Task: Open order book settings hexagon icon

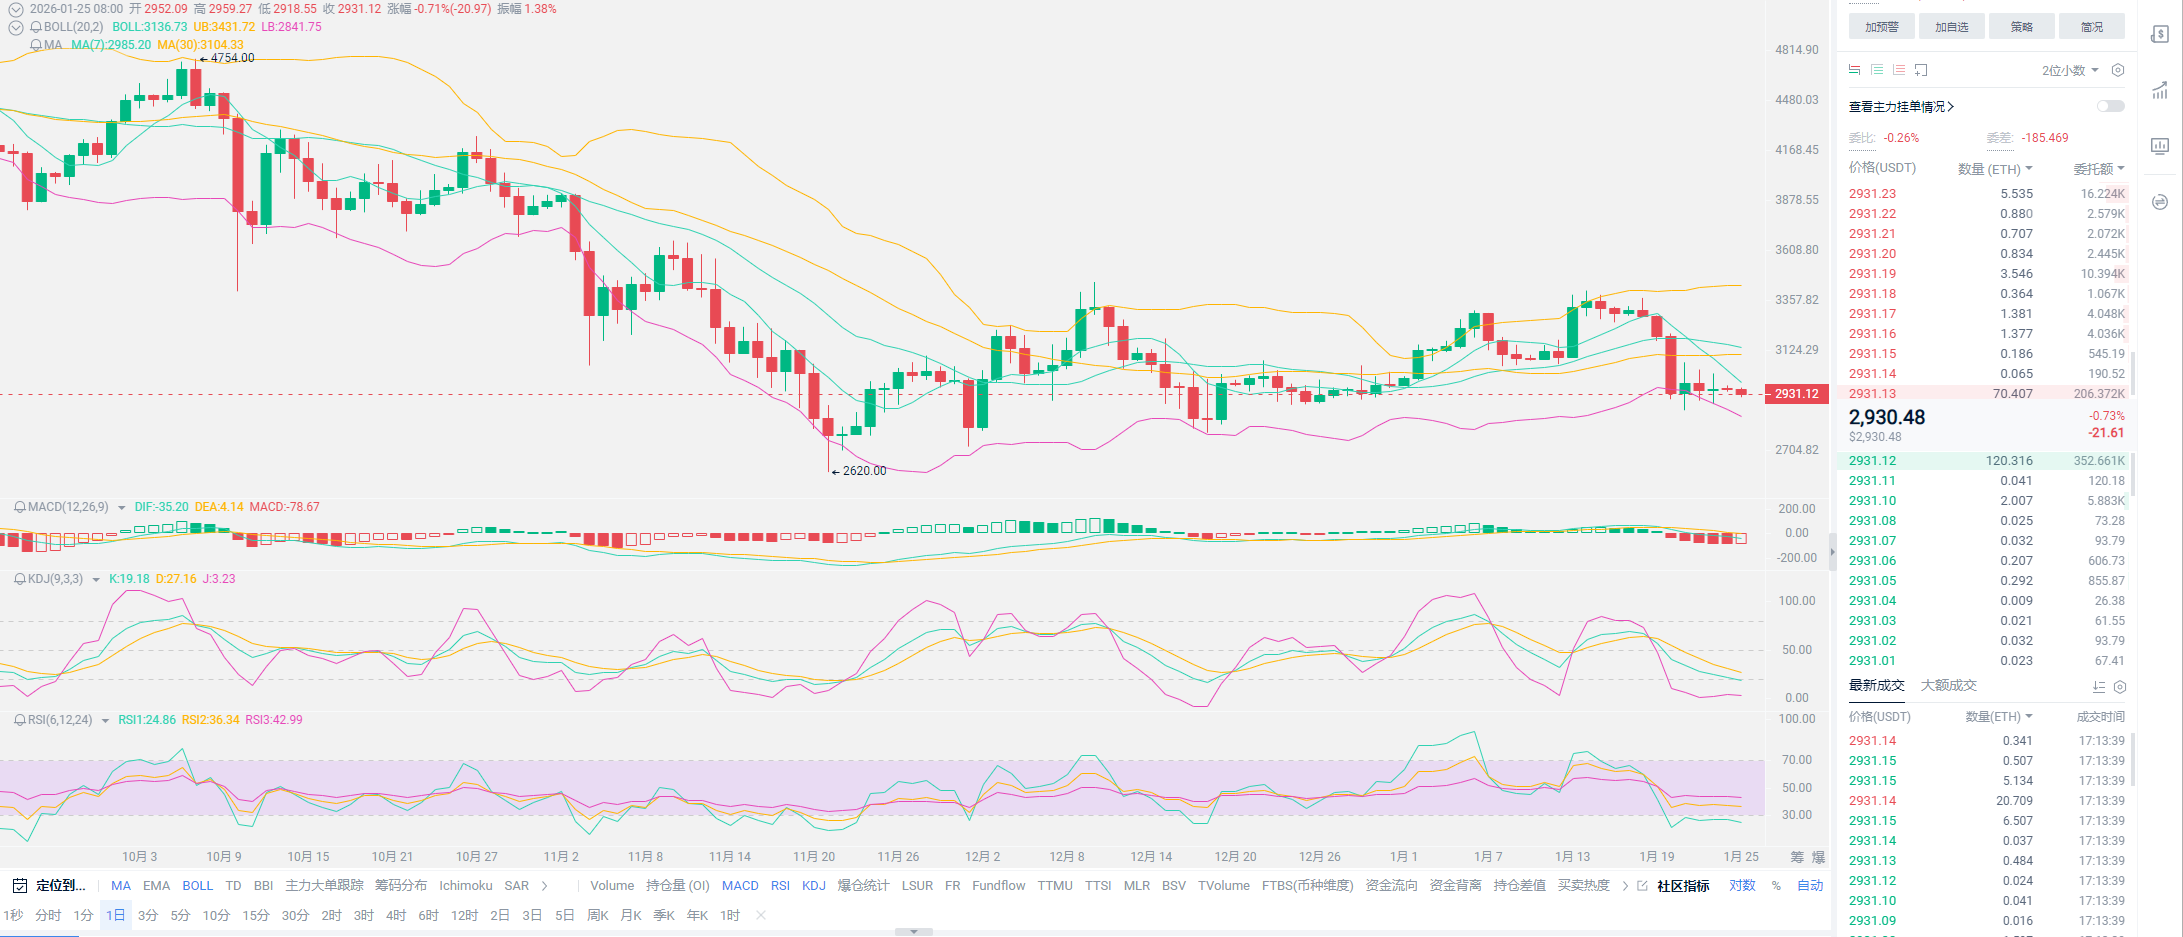Action: (x=2117, y=70)
